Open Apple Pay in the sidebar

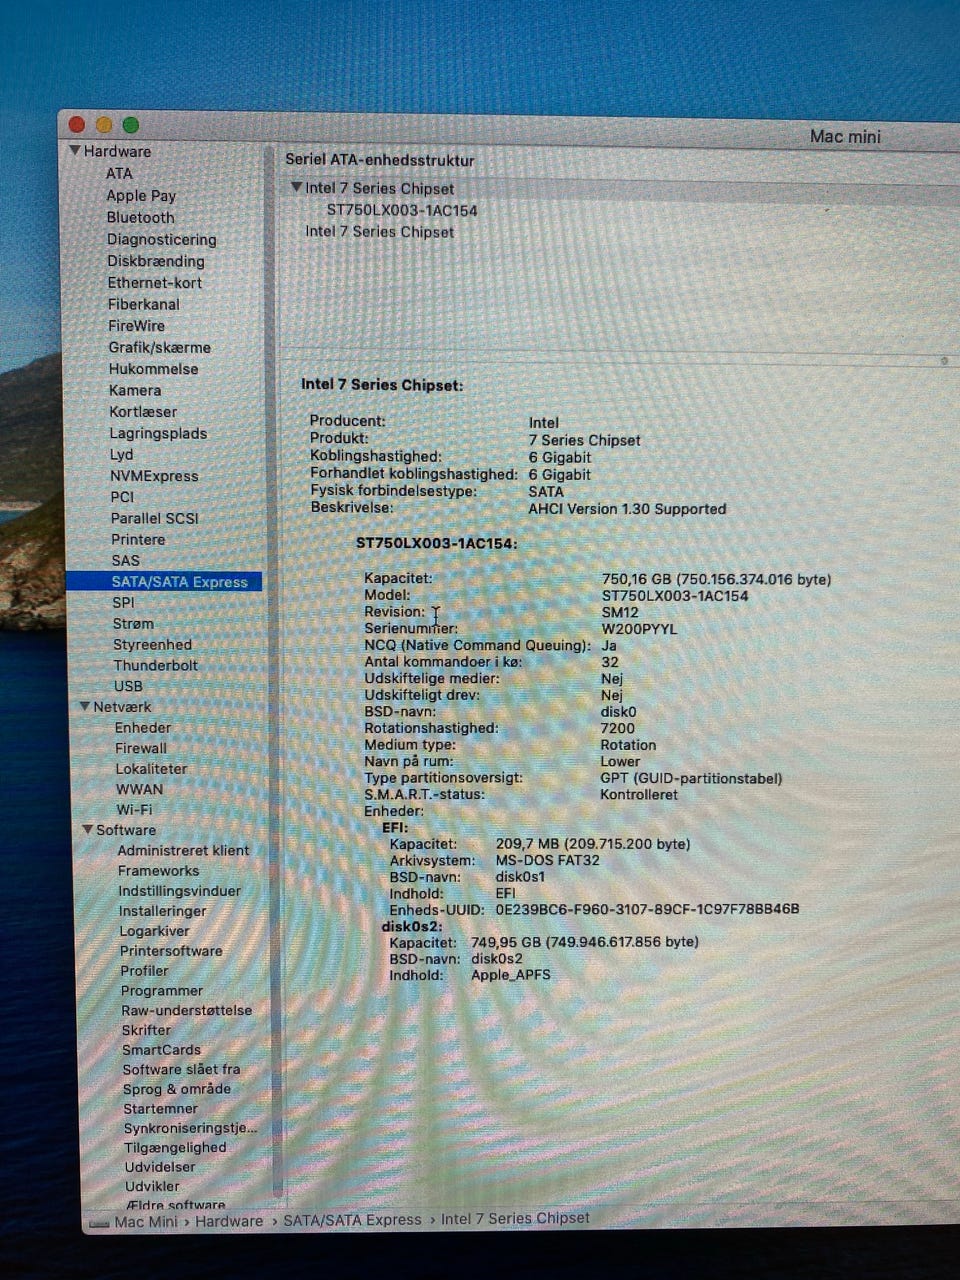141,196
